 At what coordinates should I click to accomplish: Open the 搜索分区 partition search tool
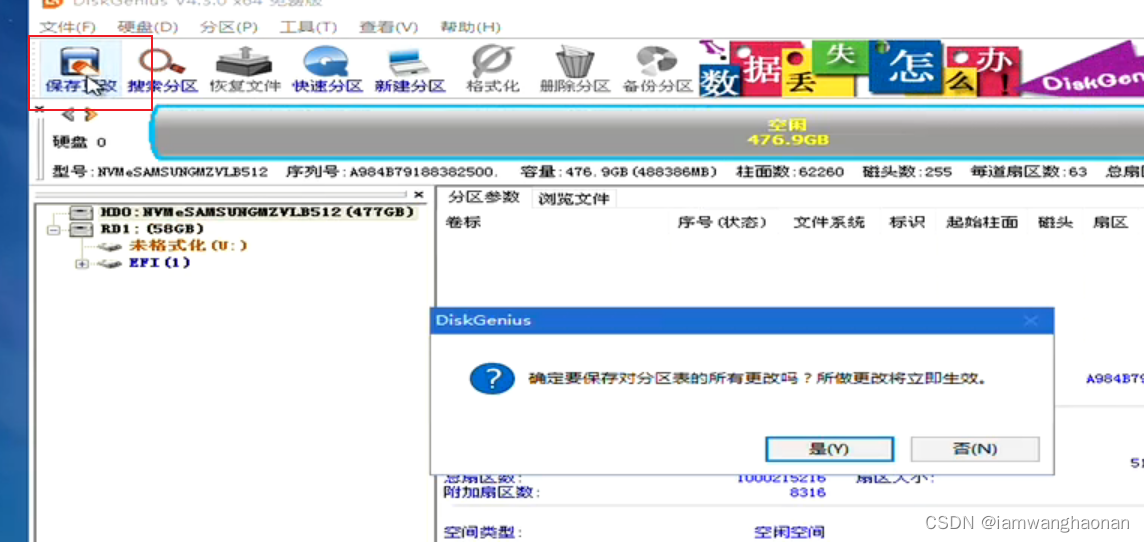pos(162,70)
